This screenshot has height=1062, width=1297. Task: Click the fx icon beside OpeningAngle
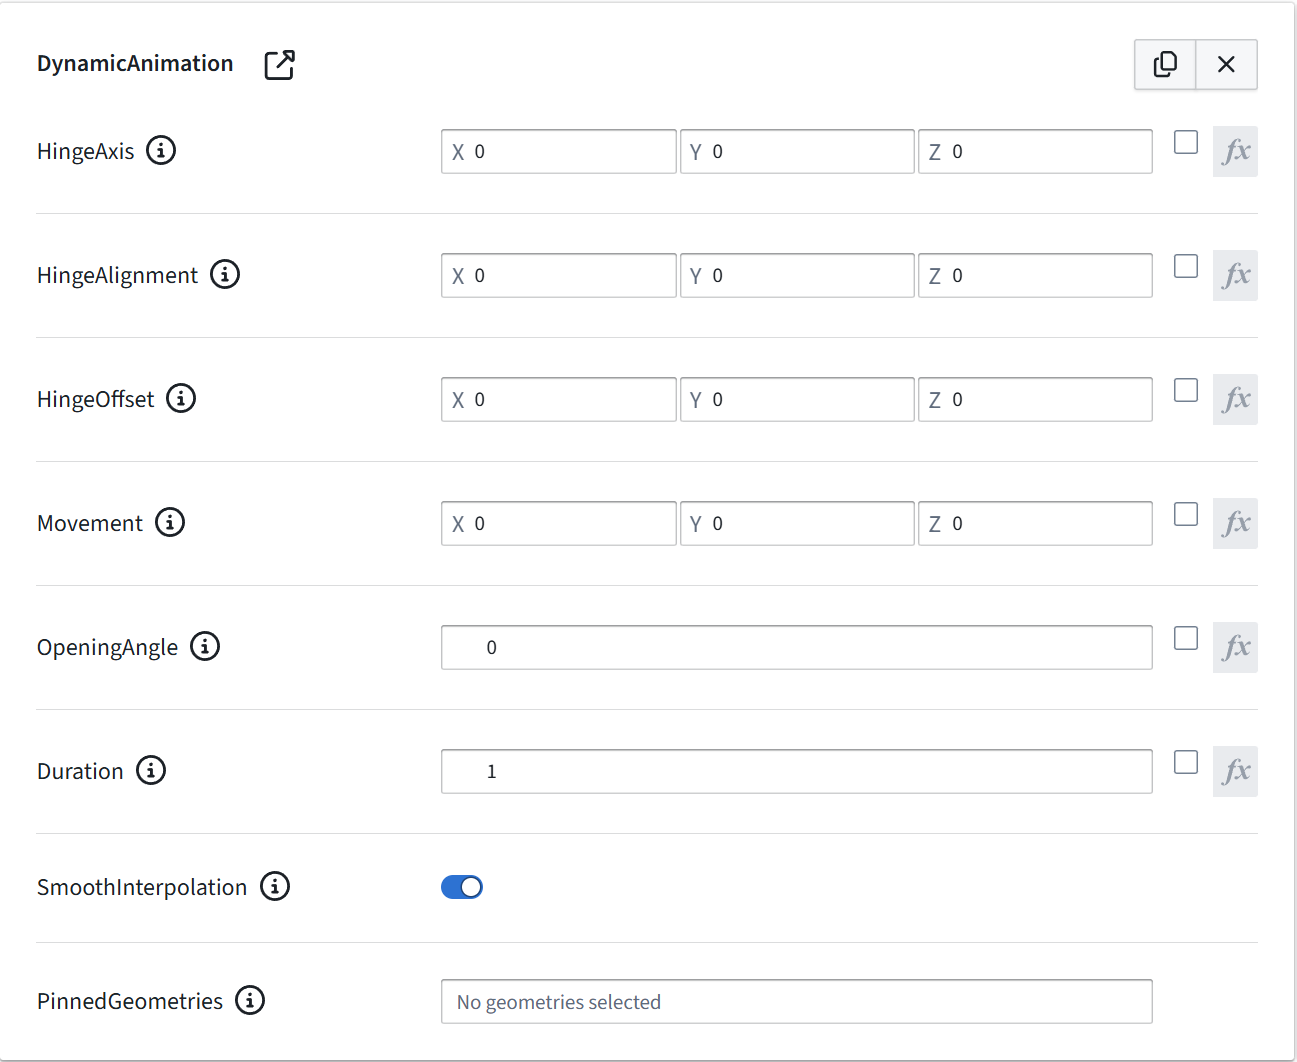(1235, 647)
